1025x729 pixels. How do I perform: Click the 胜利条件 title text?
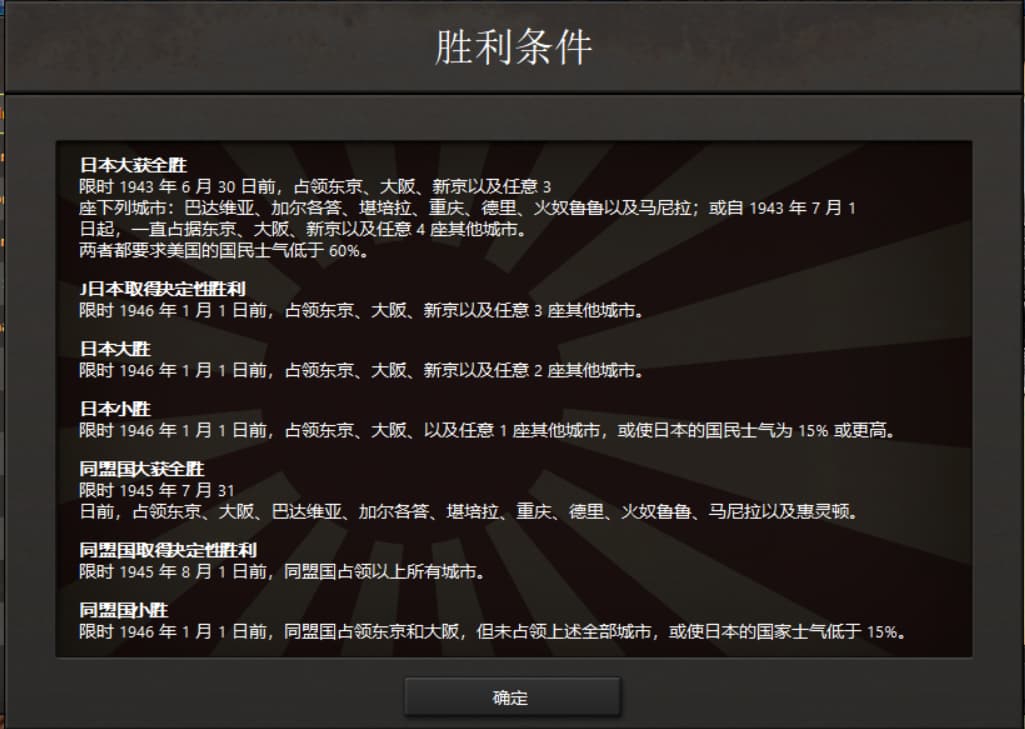pyautogui.click(x=513, y=47)
